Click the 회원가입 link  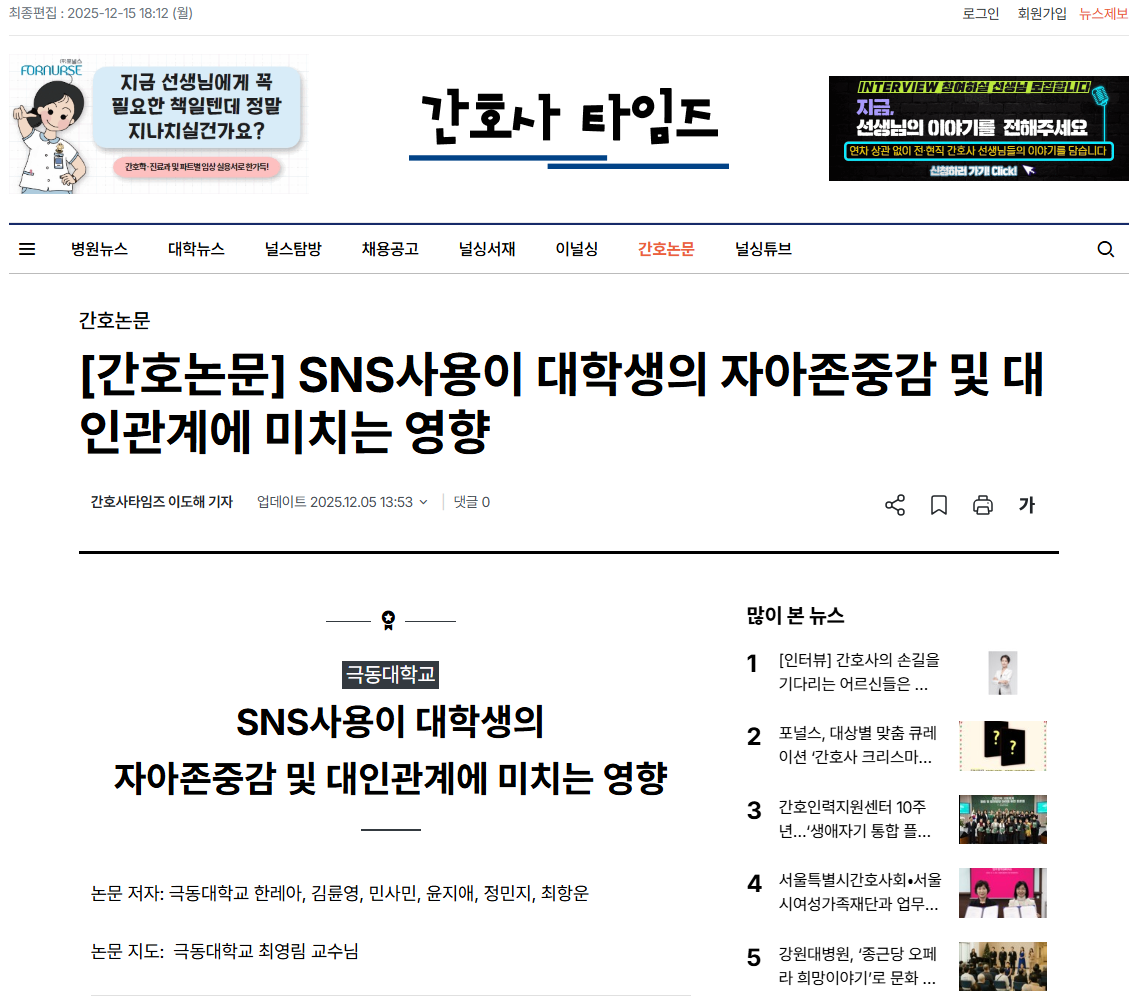pyautogui.click(x=1042, y=13)
